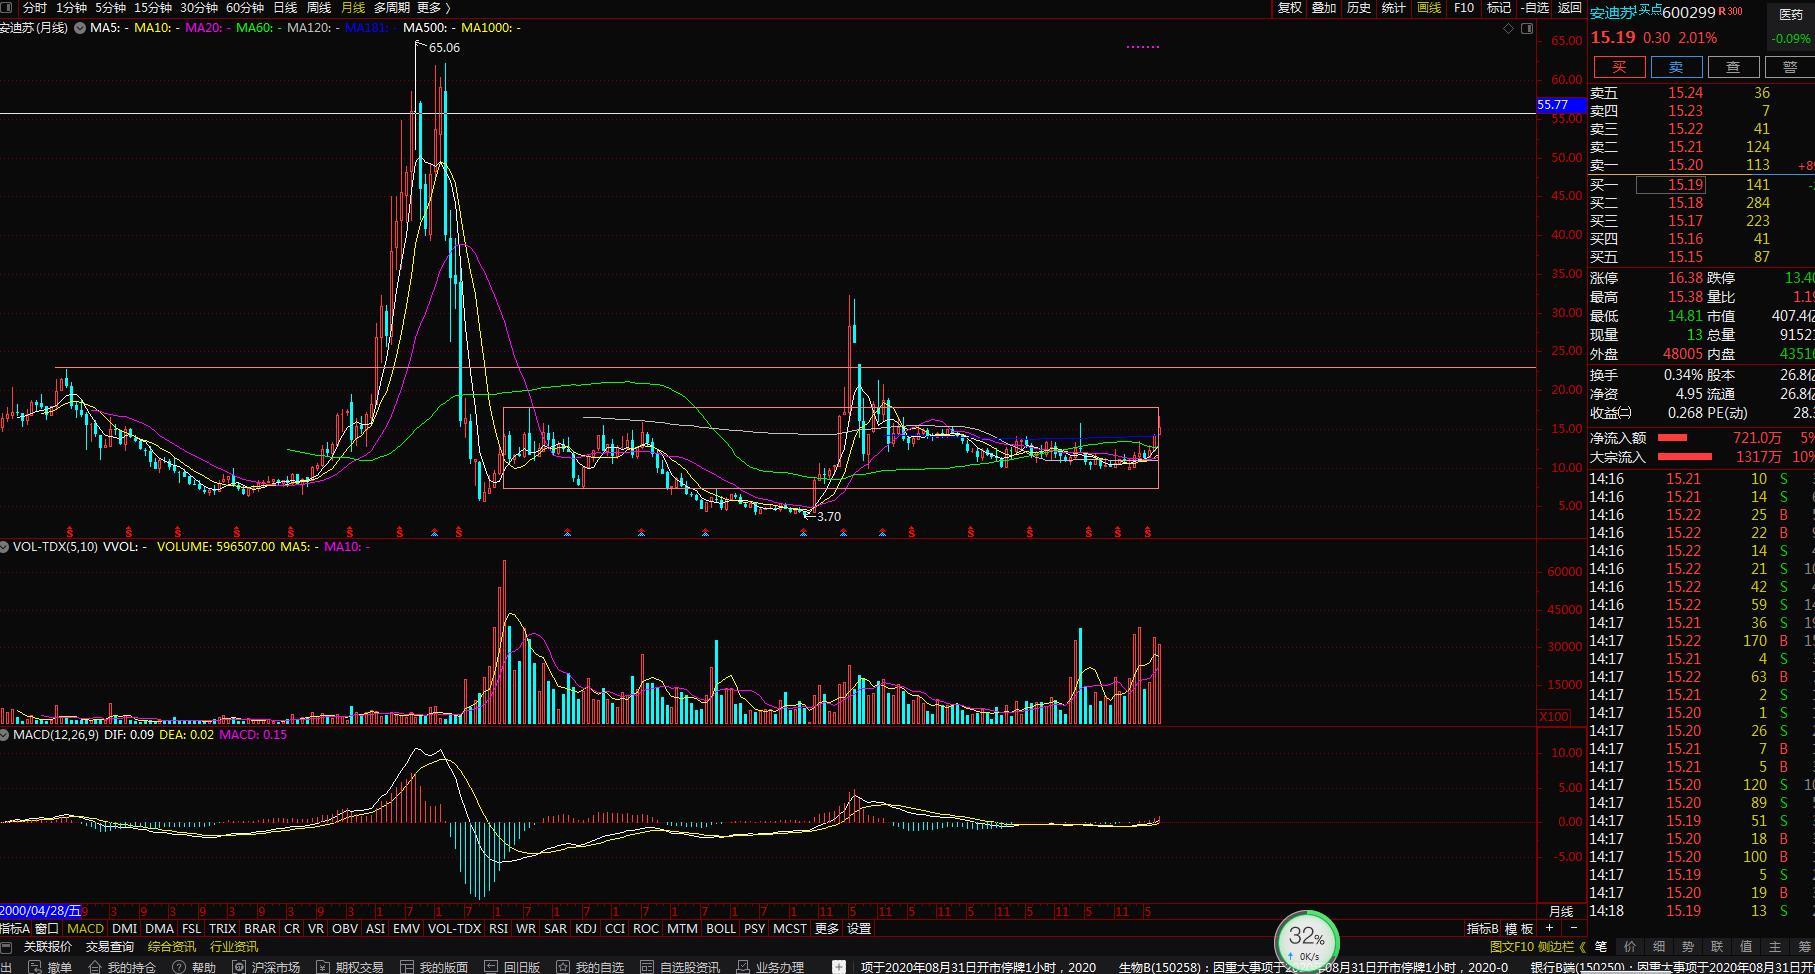Open 复权 price adjustment menu

tap(1290, 7)
